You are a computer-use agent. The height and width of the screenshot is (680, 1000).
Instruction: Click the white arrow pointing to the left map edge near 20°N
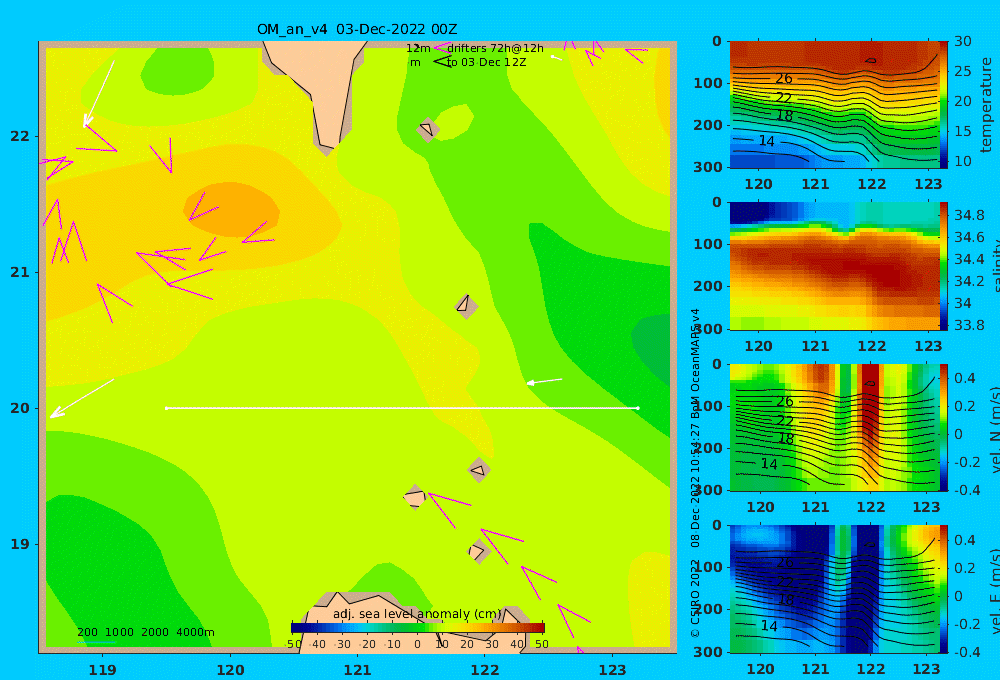82,399
